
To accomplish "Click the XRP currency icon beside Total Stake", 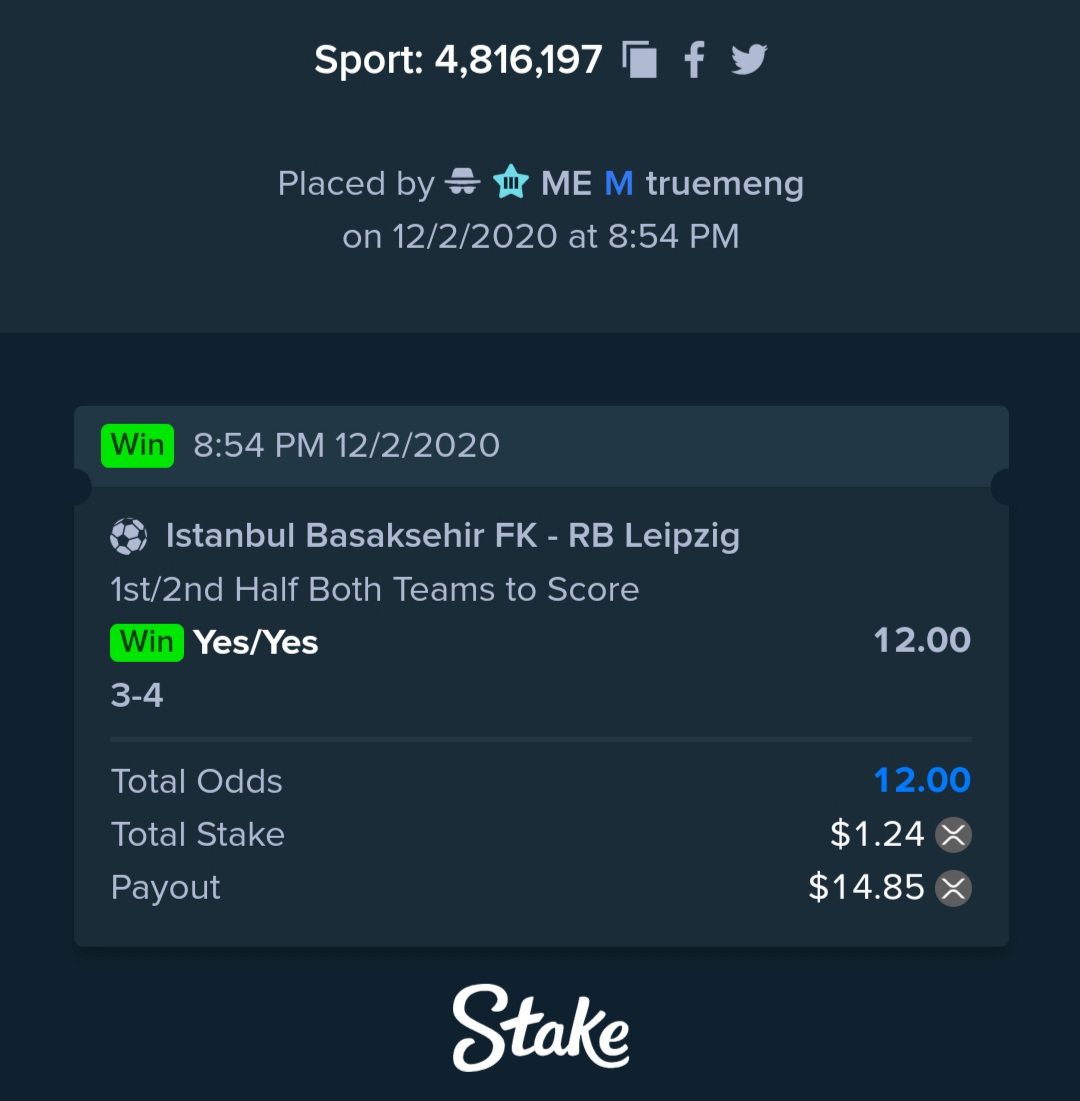I will (953, 835).
